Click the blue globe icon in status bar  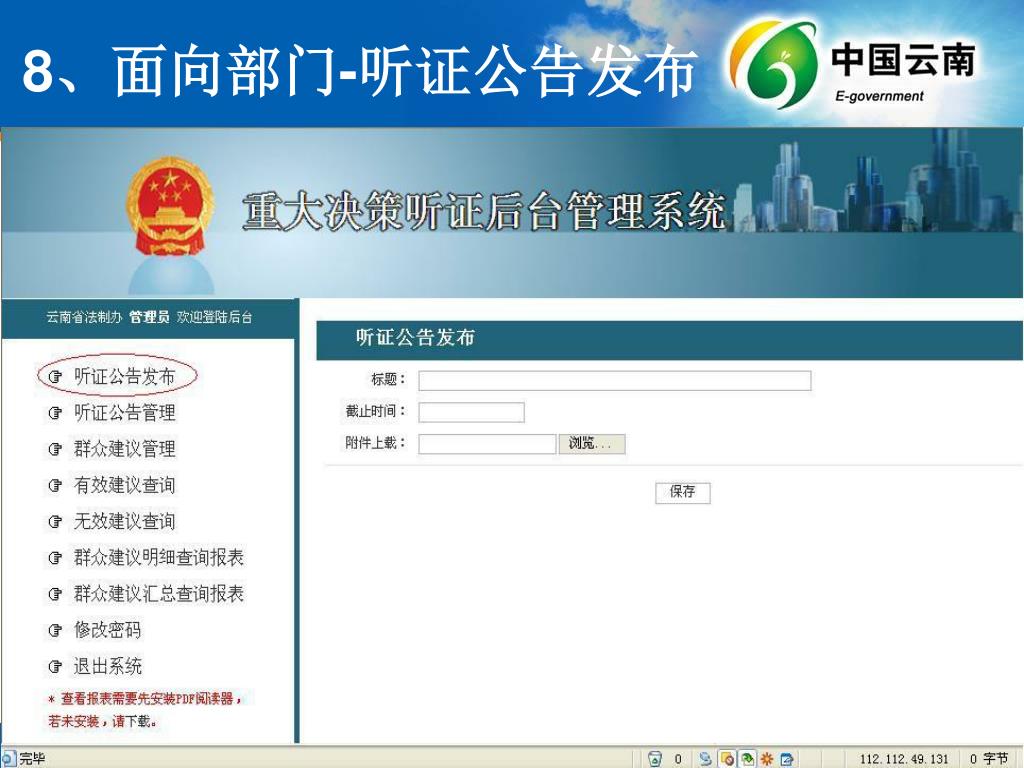[705, 759]
